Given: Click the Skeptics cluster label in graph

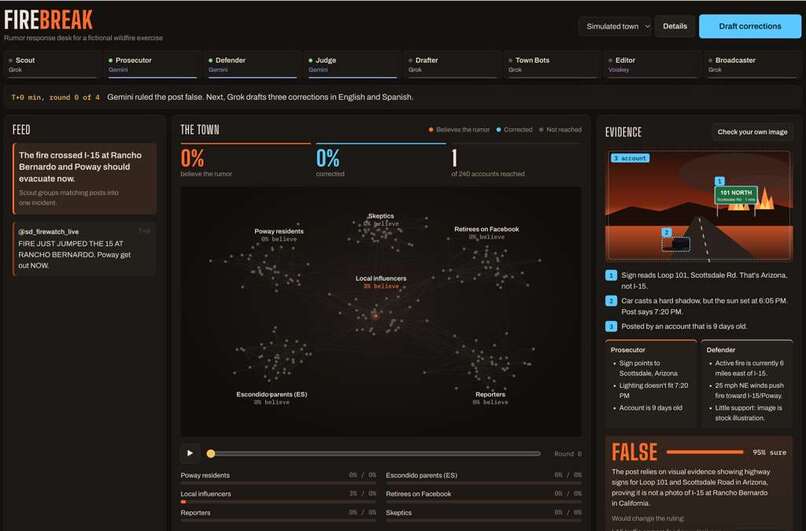Looking at the screenshot, I should tap(381, 216).
